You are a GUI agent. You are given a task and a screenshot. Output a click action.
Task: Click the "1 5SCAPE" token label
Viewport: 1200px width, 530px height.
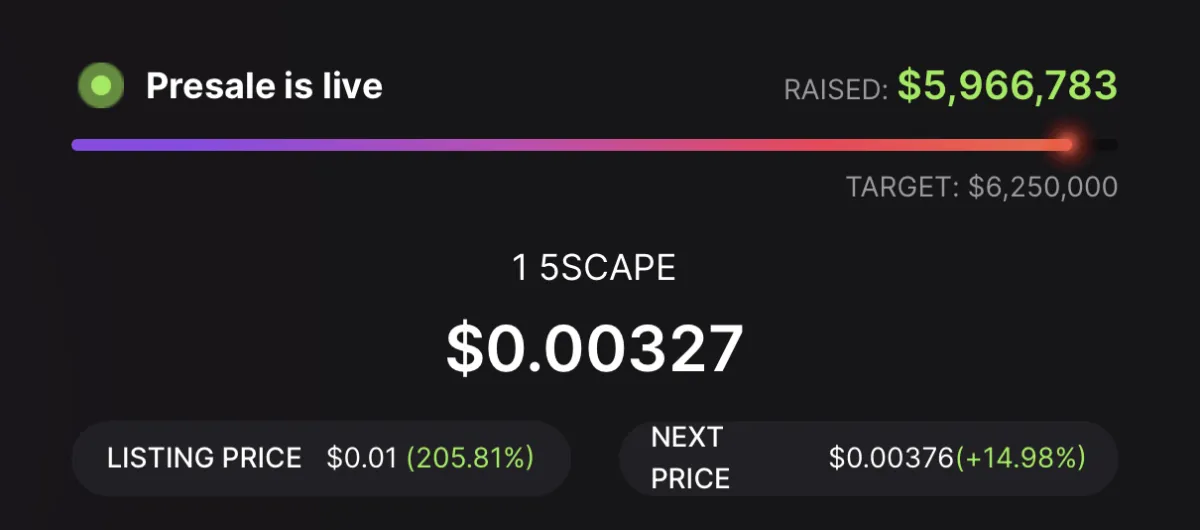(594, 267)
